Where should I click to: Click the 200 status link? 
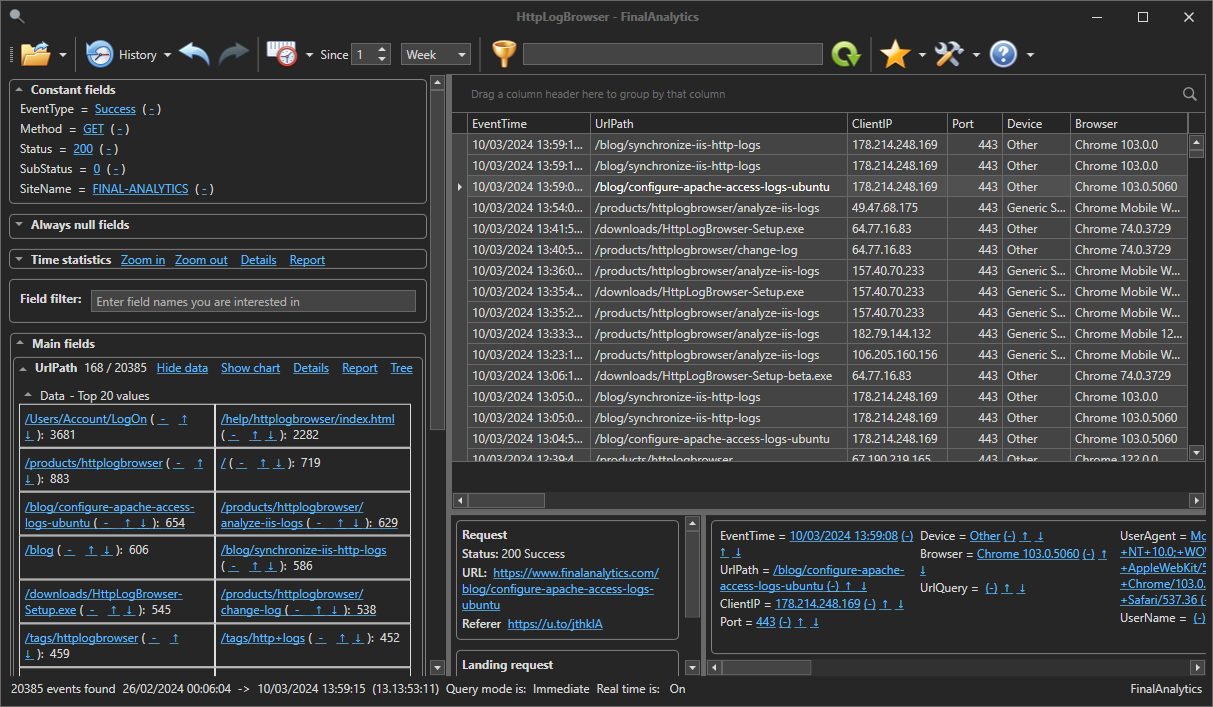[x=83, y=149]
